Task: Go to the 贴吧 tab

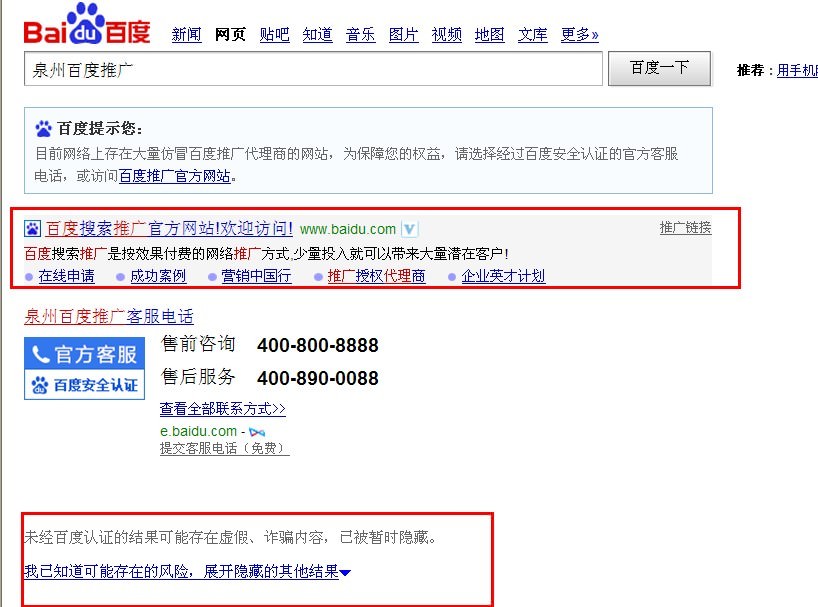Action: 274,35
